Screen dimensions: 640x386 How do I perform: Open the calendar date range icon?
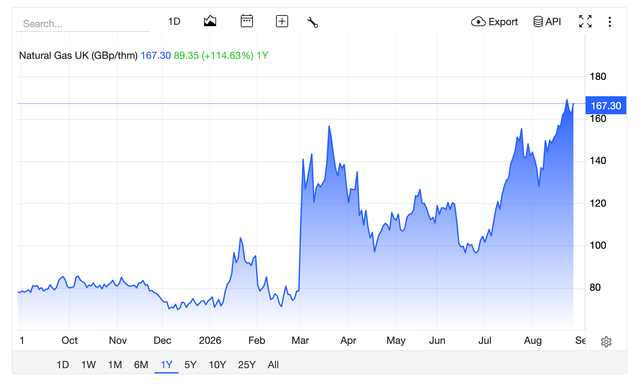247,21
